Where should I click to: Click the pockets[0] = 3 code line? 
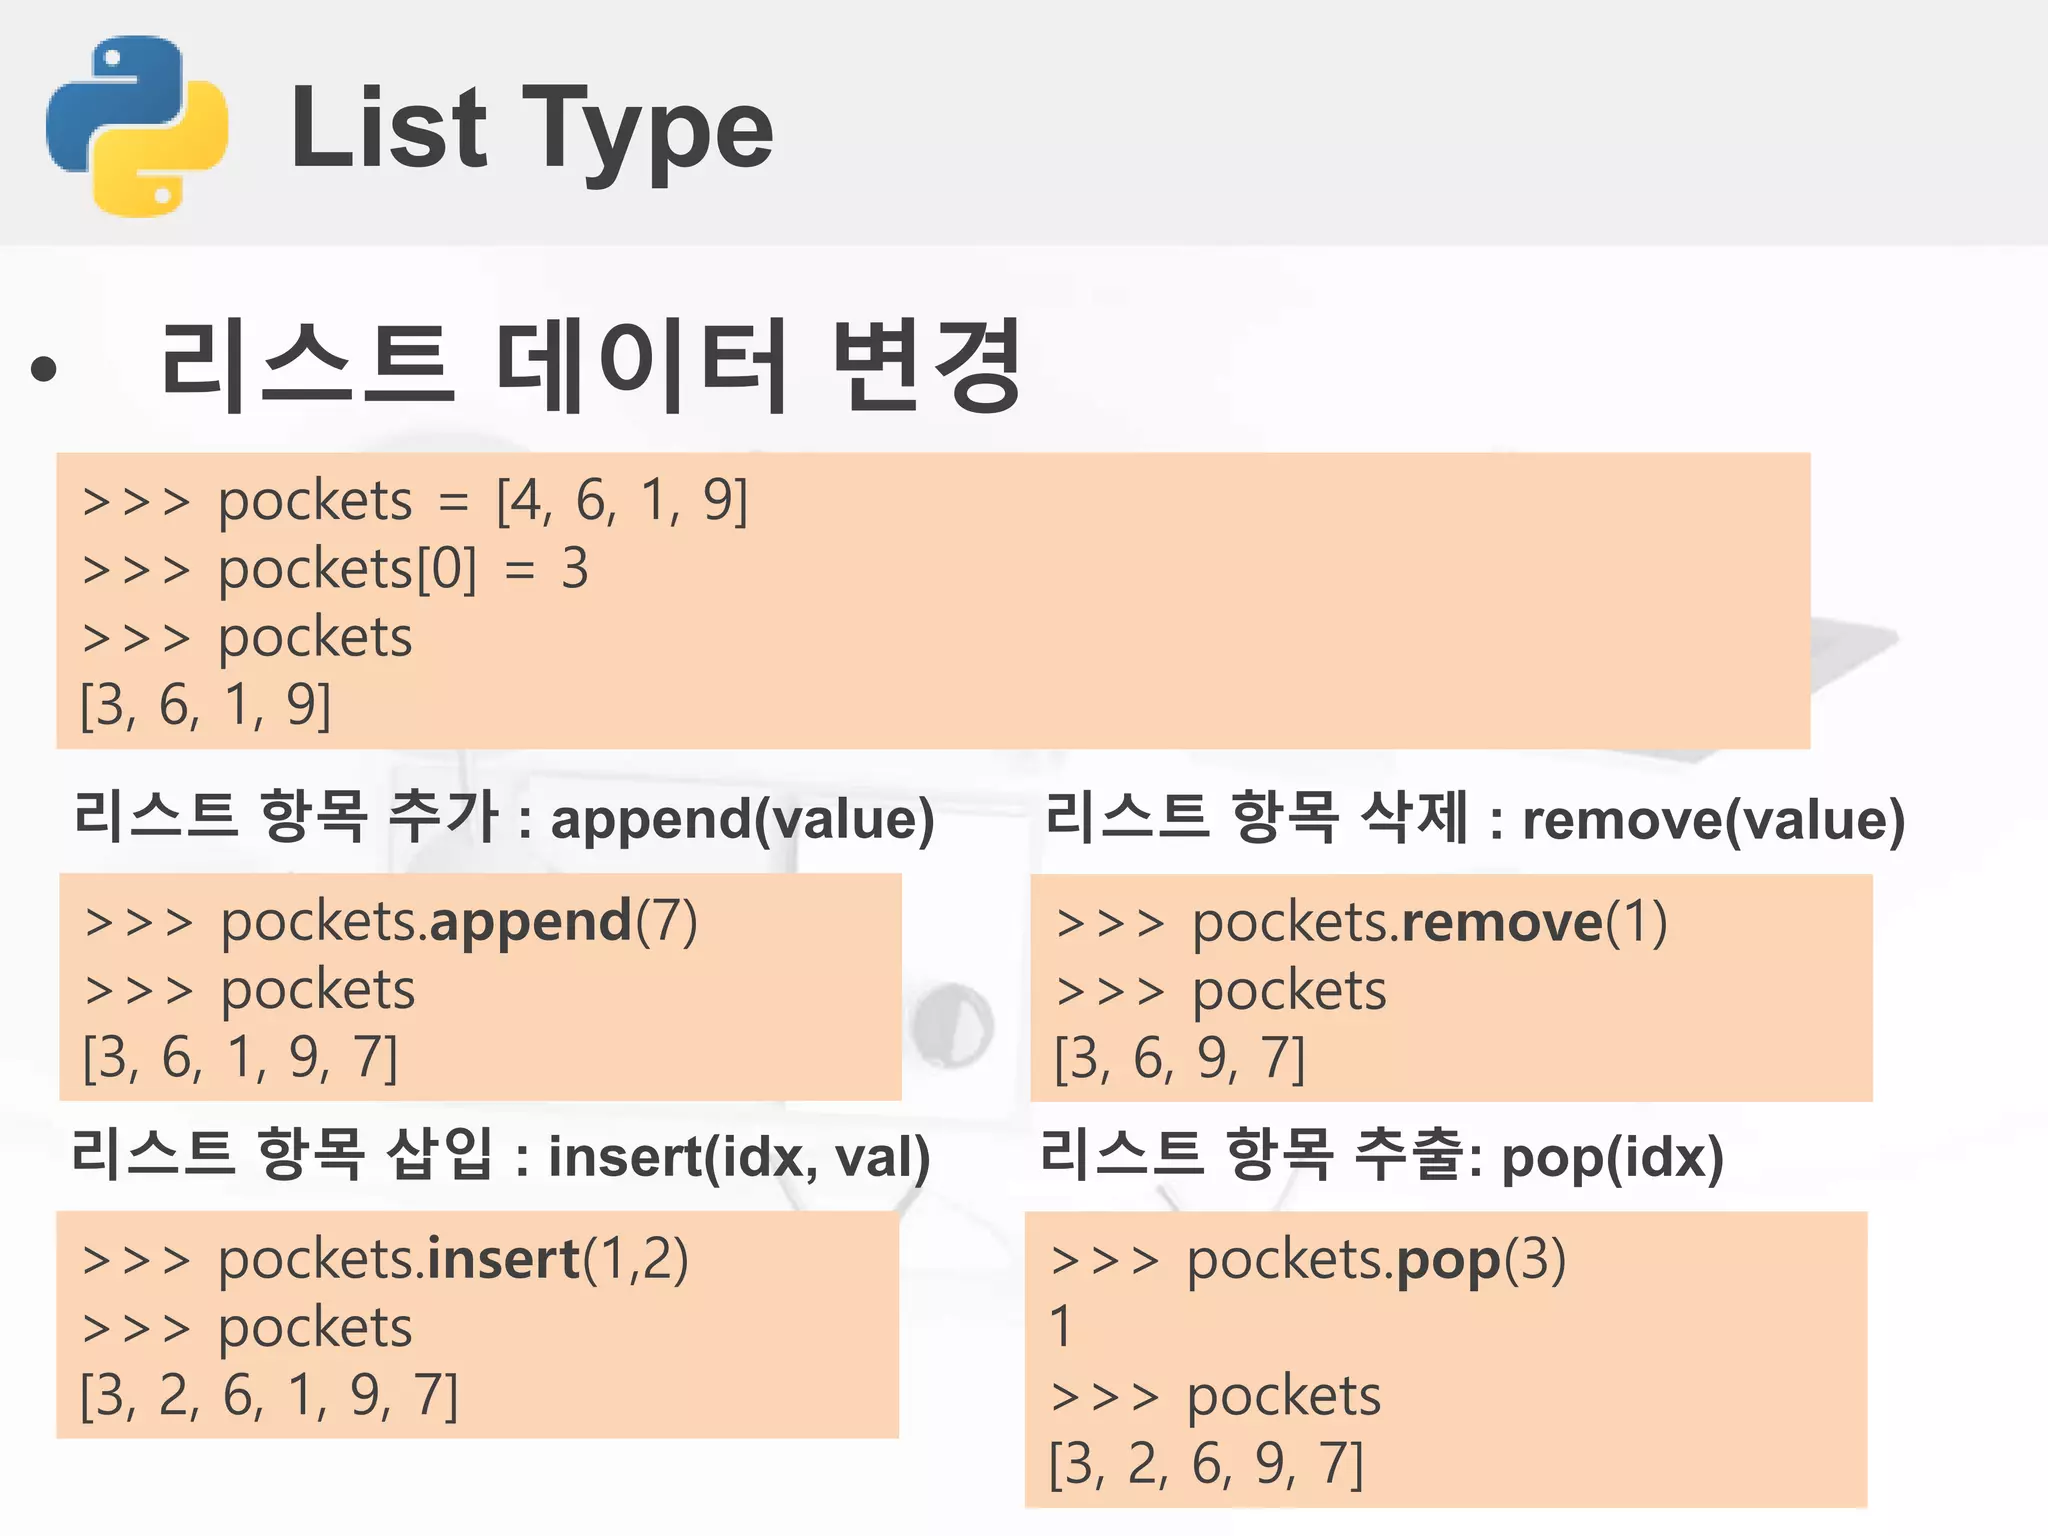[335, 569]
